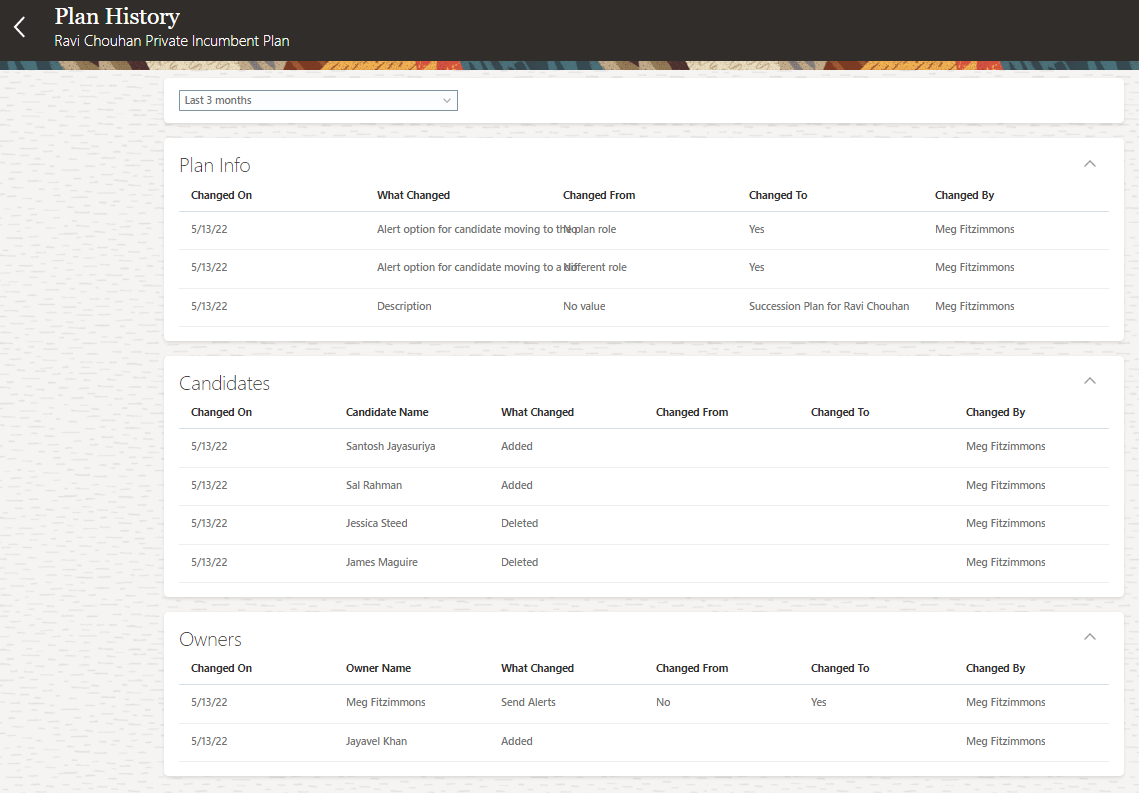The width and height of the screenshot is (1139, 793).
Task: Click Yes in the Send Alerts row
Action: [x=819, y=703]
